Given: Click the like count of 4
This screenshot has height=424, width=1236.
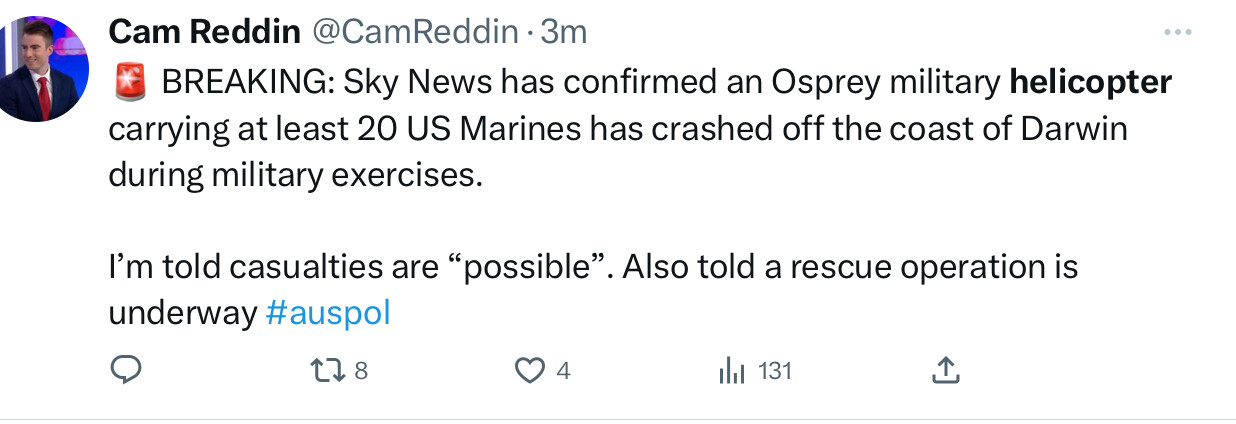Looking at the screenshot, I should [563, 371].
